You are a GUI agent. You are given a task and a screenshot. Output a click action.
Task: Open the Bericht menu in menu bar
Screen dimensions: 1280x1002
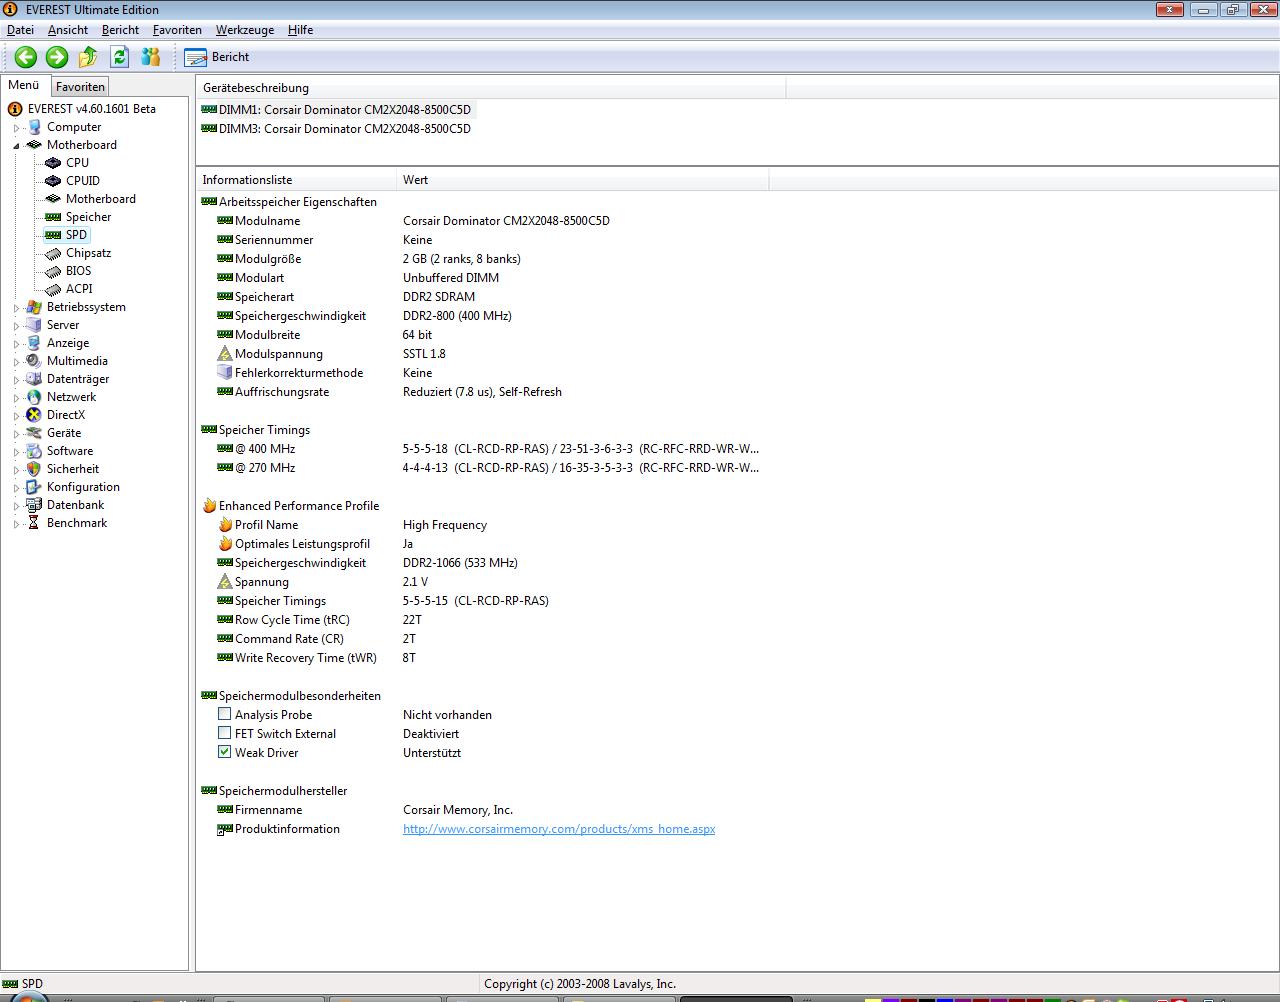coord(120,30)
